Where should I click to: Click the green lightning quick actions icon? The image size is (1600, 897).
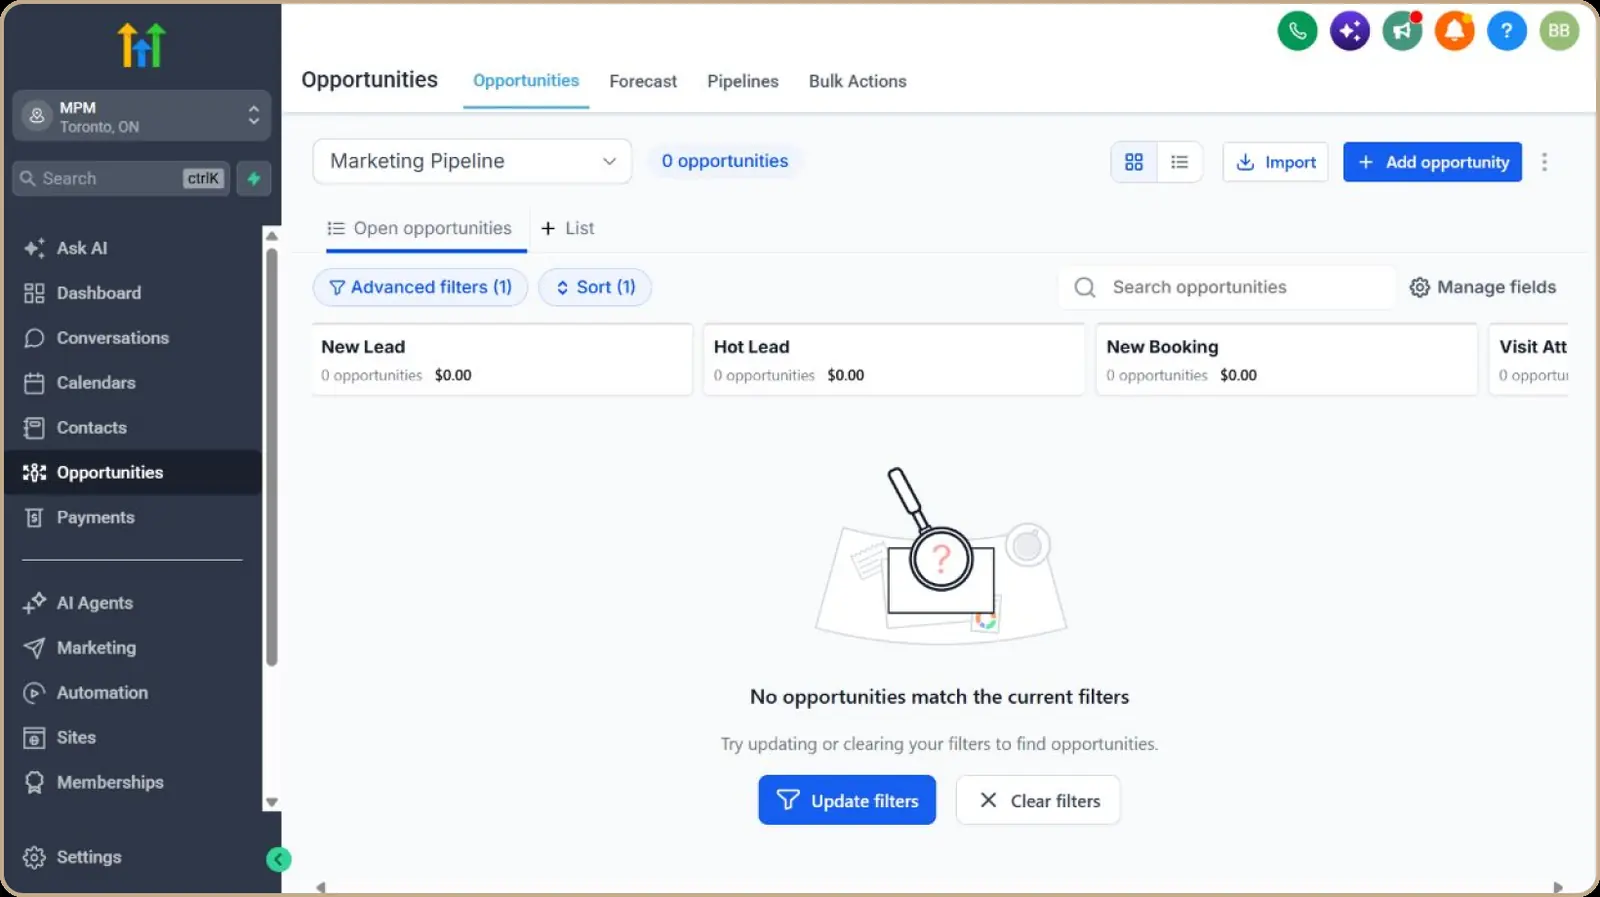[254, 178]
